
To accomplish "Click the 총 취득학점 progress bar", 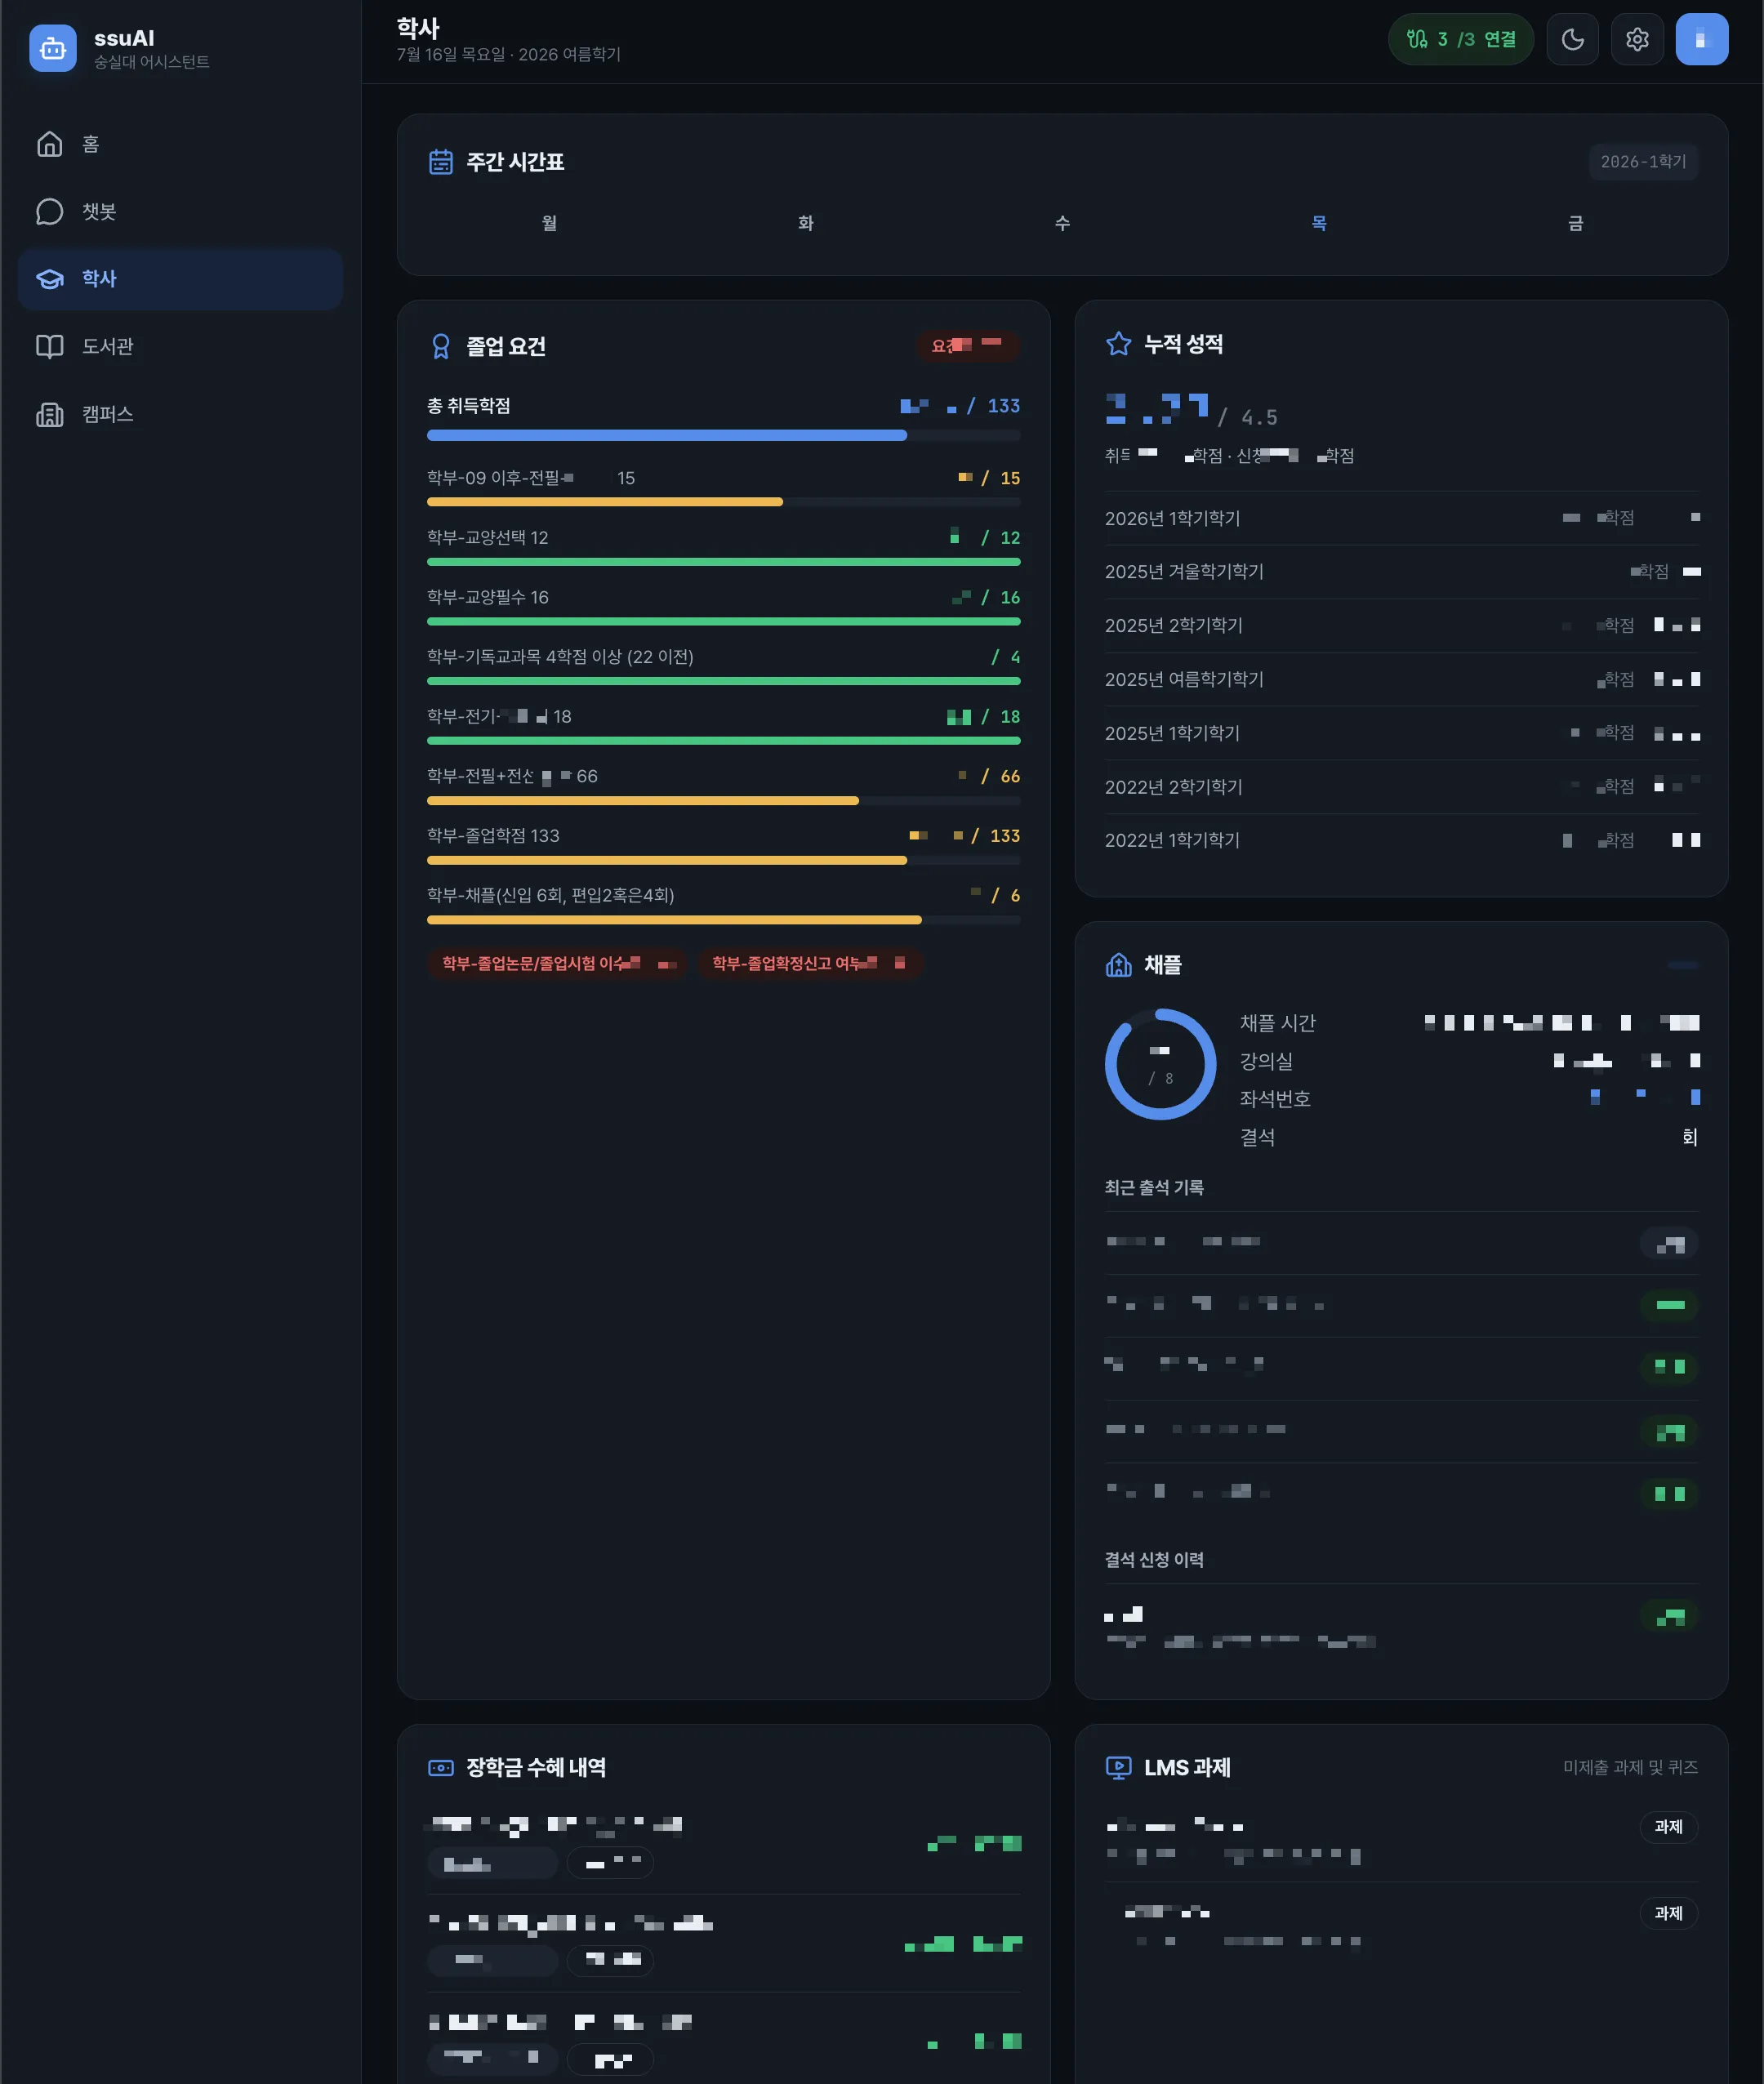I will pos(723,435).
